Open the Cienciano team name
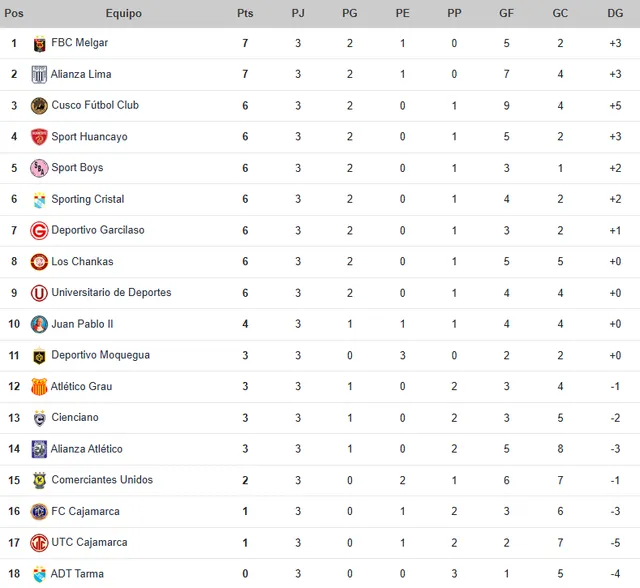Viewport: 640px width, 588px height. coord(75,417)
